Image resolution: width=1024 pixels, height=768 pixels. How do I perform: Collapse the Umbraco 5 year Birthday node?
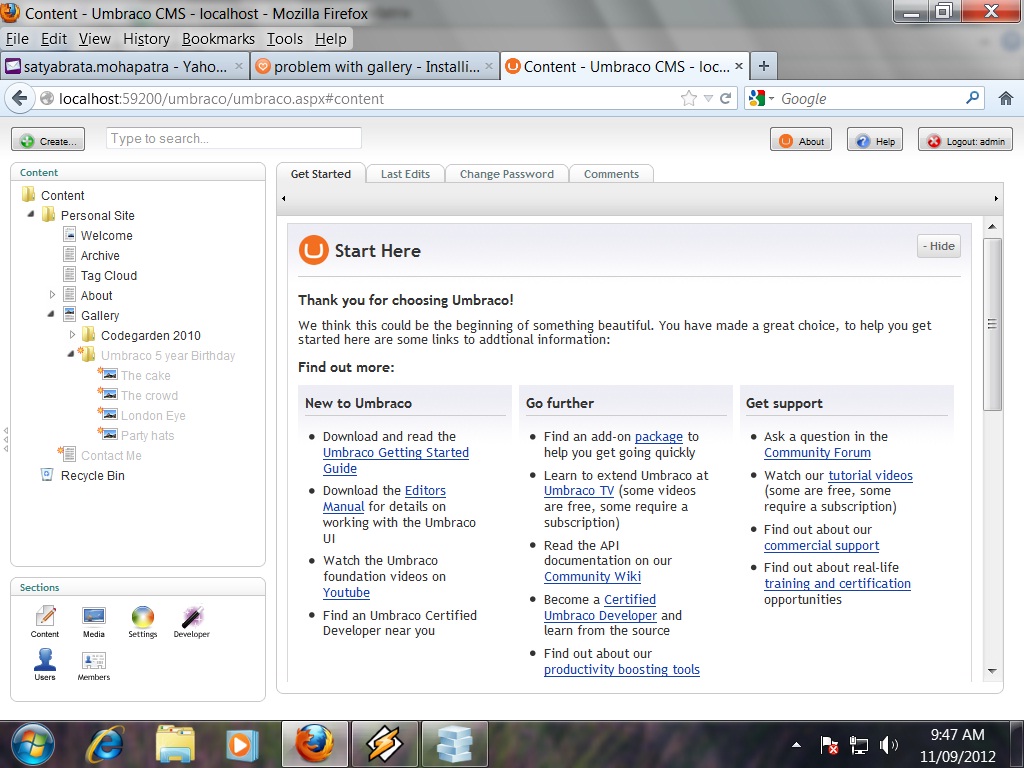click(71, 354)
